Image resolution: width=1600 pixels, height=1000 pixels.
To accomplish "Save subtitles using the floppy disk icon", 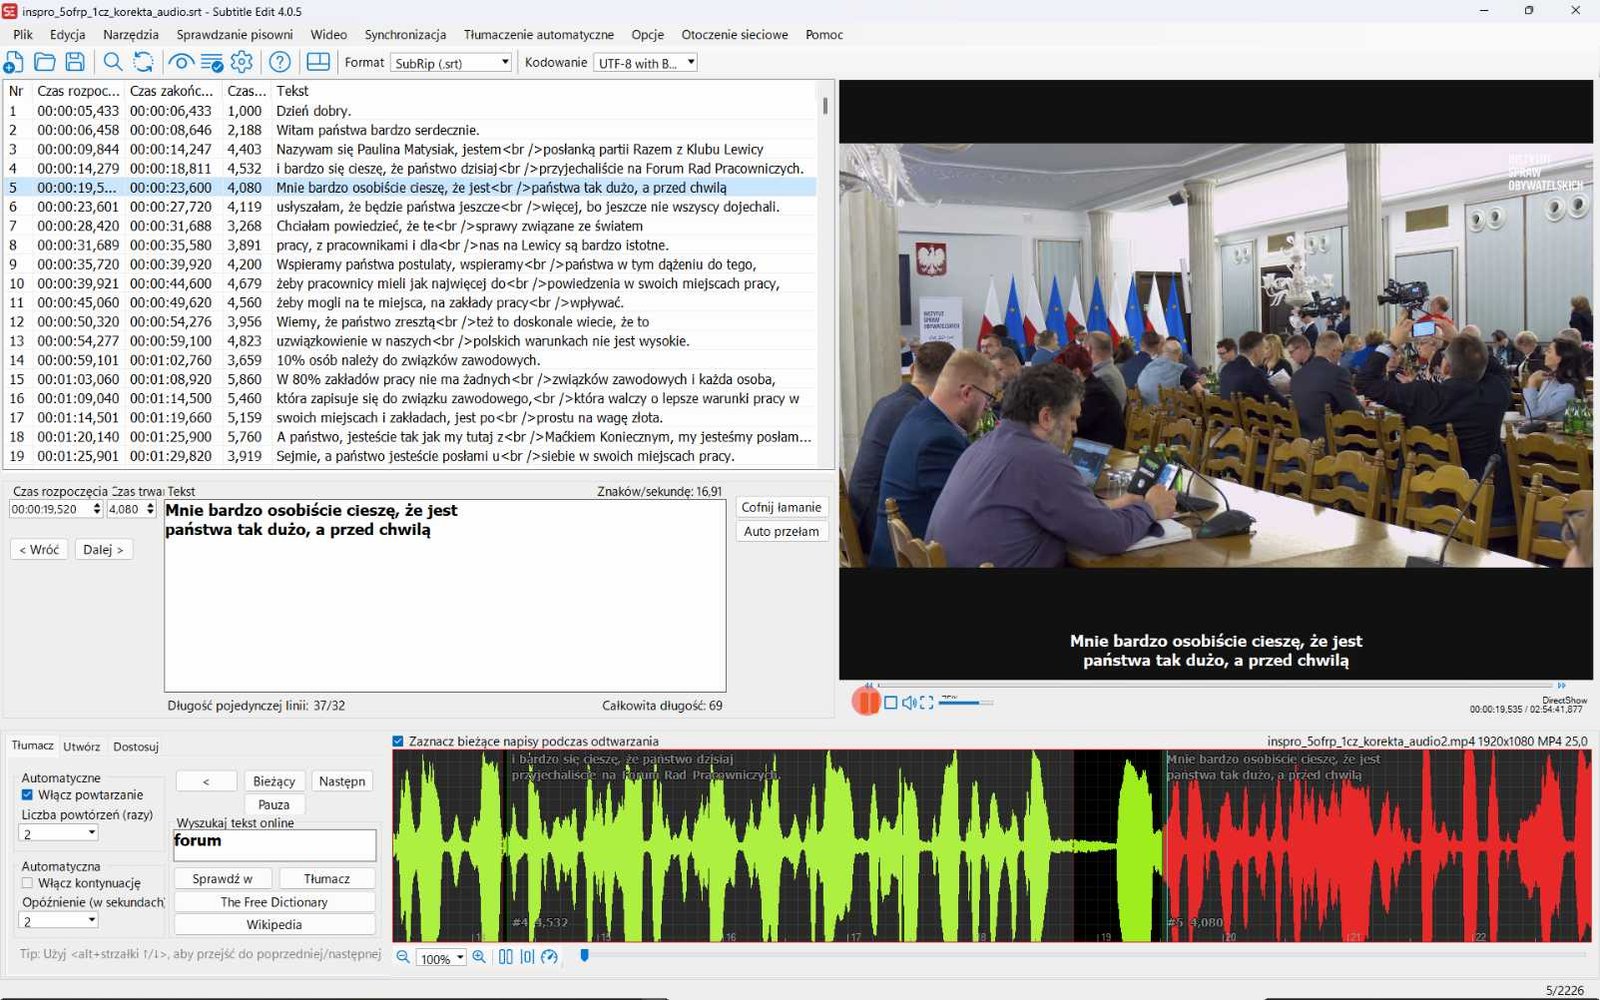I will pyautogui.click(x=75, y=62).
